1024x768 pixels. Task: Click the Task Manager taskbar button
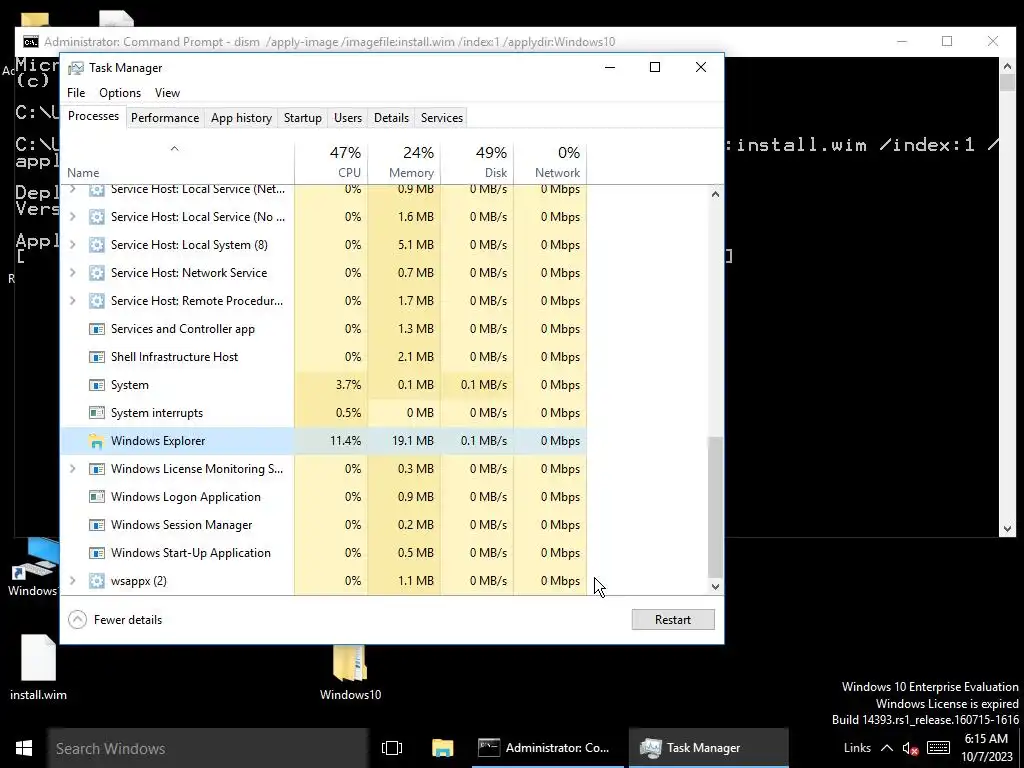pos(708,748)
